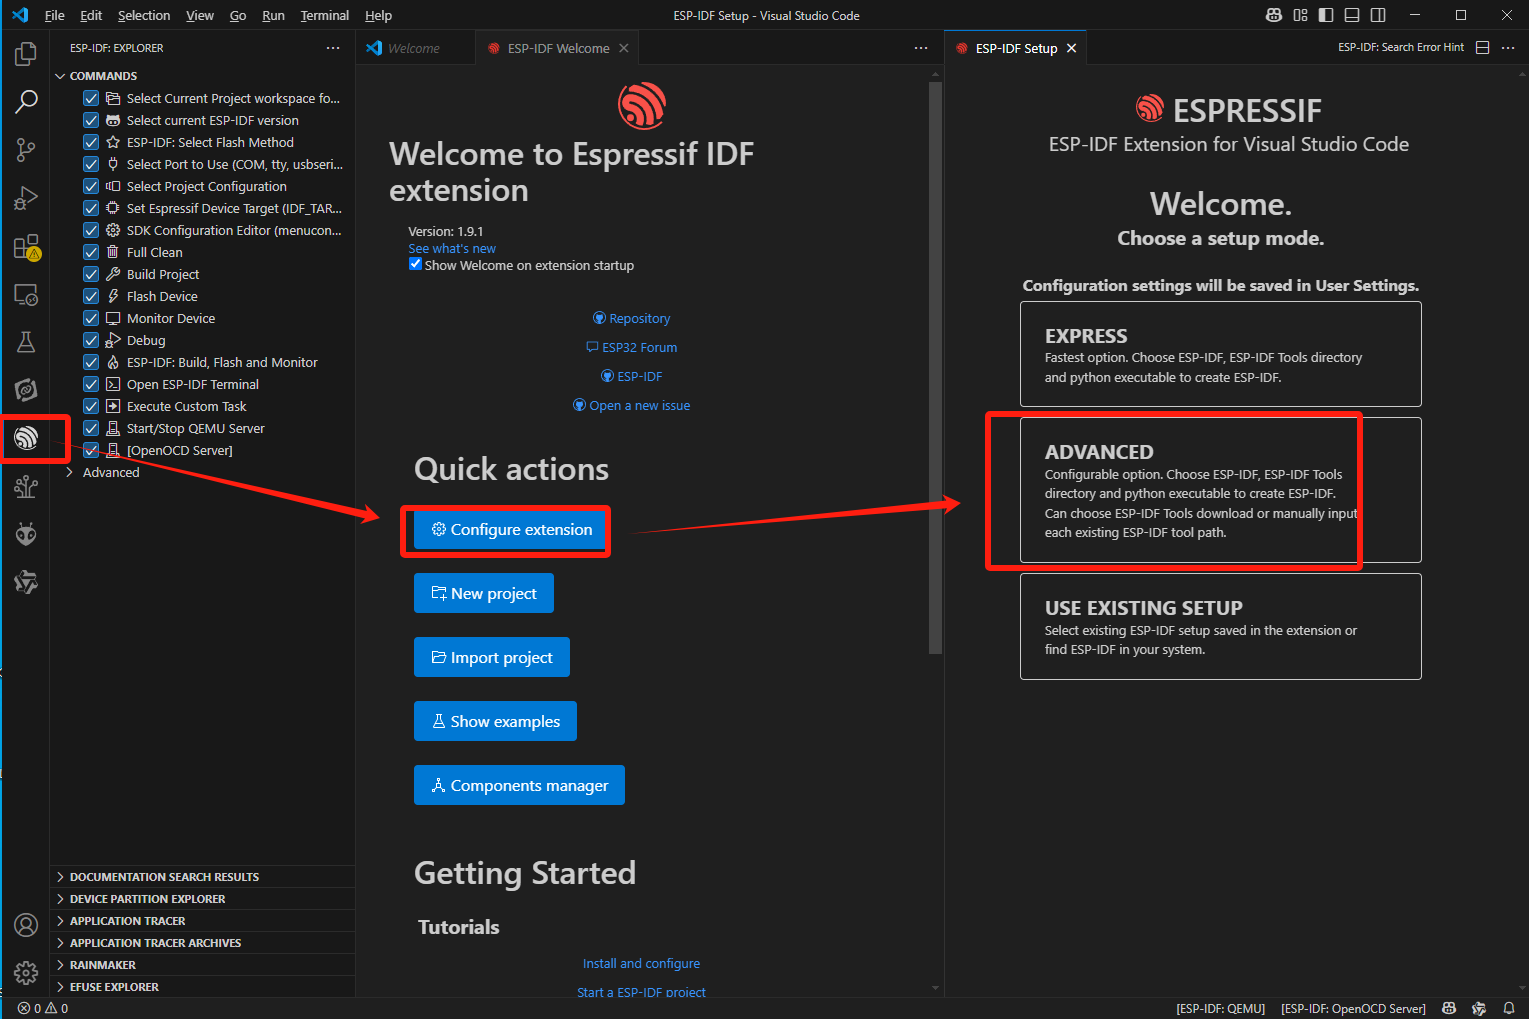Open More Actions in ESP-IDF Explorer header
This screenshot has width=1529, height=1019.
pyautogui.click(x=333, y=48)
